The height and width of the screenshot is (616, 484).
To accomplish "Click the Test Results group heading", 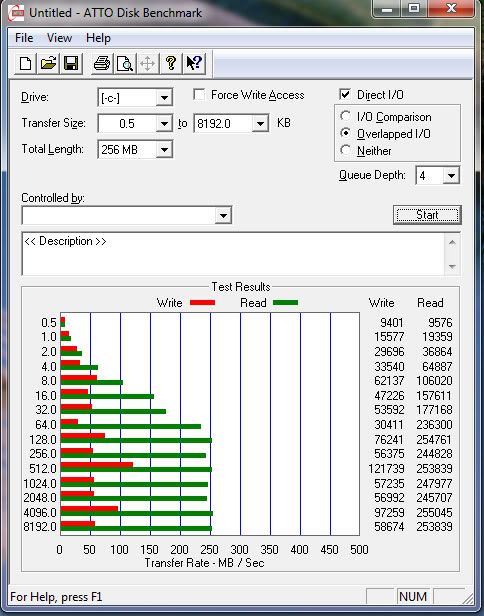I will pyautogui.click(x=241, y=287).
